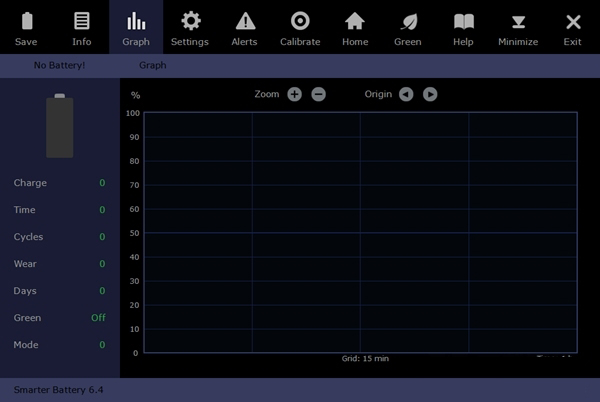Minimize the Smarter Battery window
Image resolution: width=600 pixels, height=402 pixels.
(518, 27)
